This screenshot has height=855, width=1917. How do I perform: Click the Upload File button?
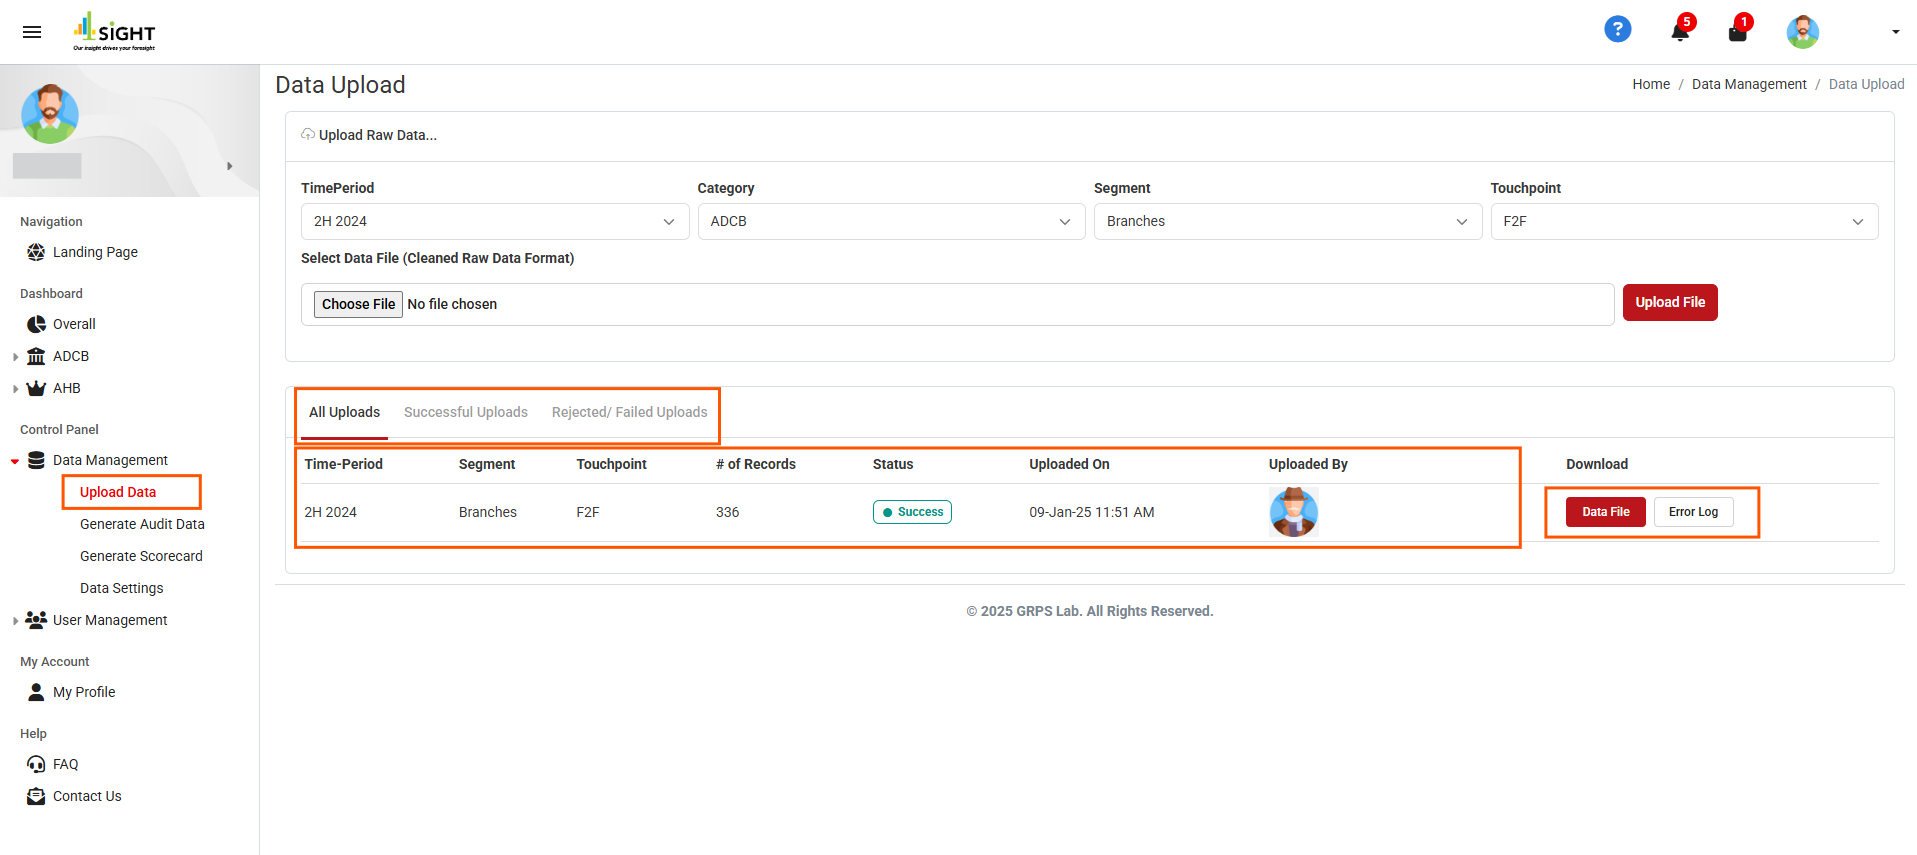click(1669, 302)
